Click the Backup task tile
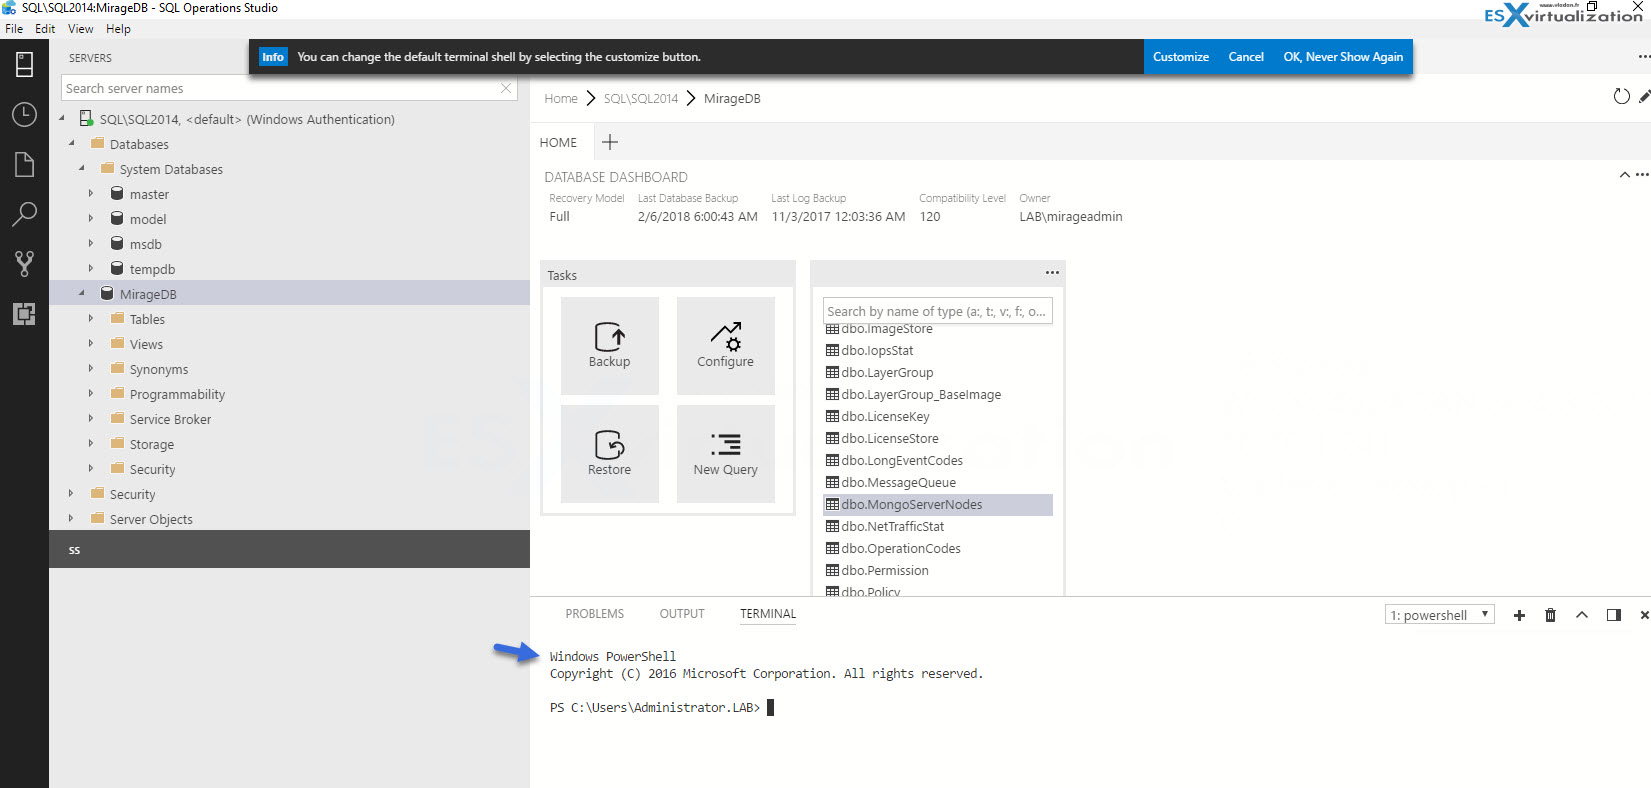 pyautogui.click(x=609, y=345)
